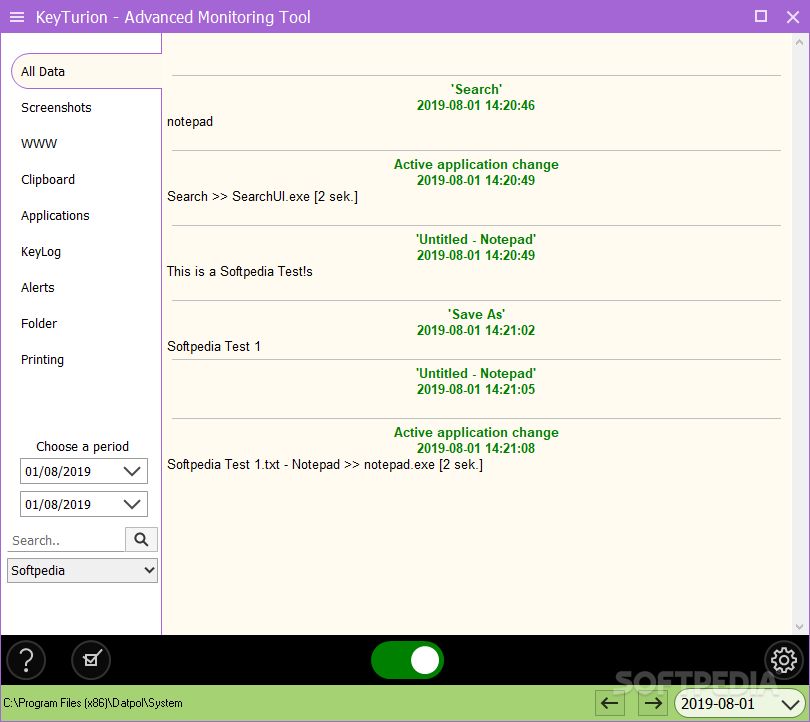This screenshot has height=722, width=810.
Task: Click the Search.. input field
Action: [66, 540]
